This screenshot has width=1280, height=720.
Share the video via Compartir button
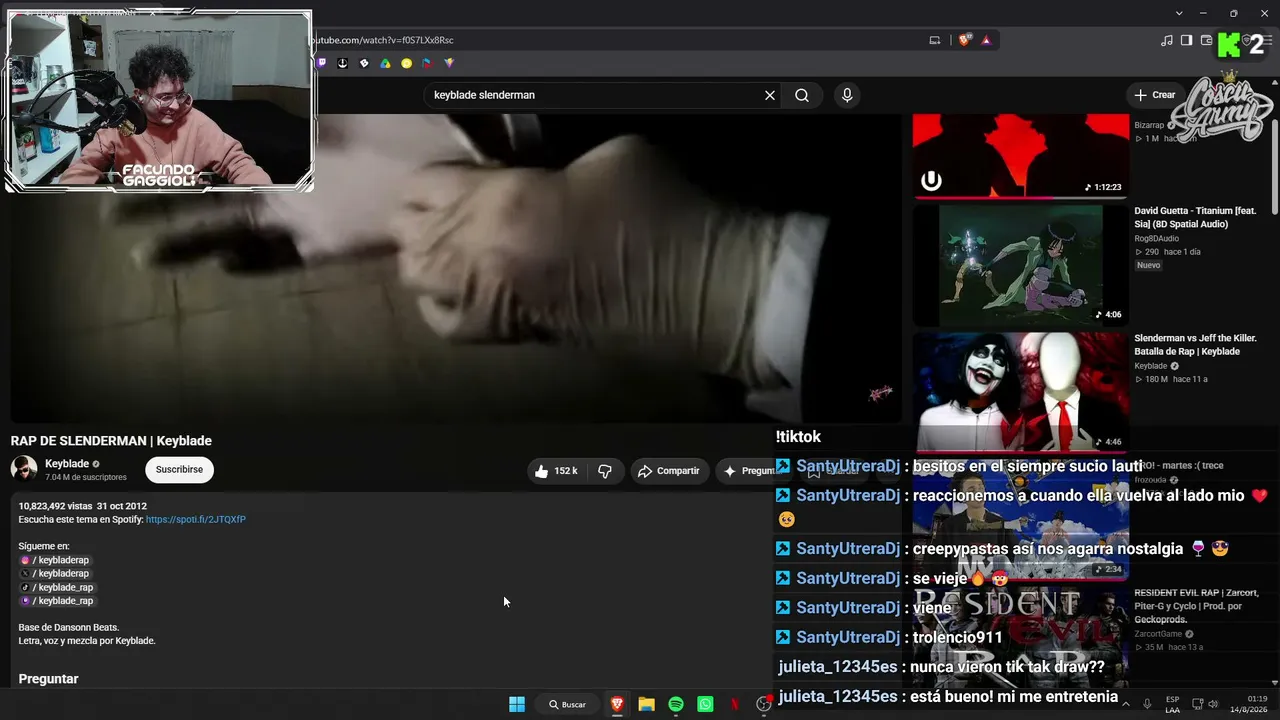click(669, 471)
